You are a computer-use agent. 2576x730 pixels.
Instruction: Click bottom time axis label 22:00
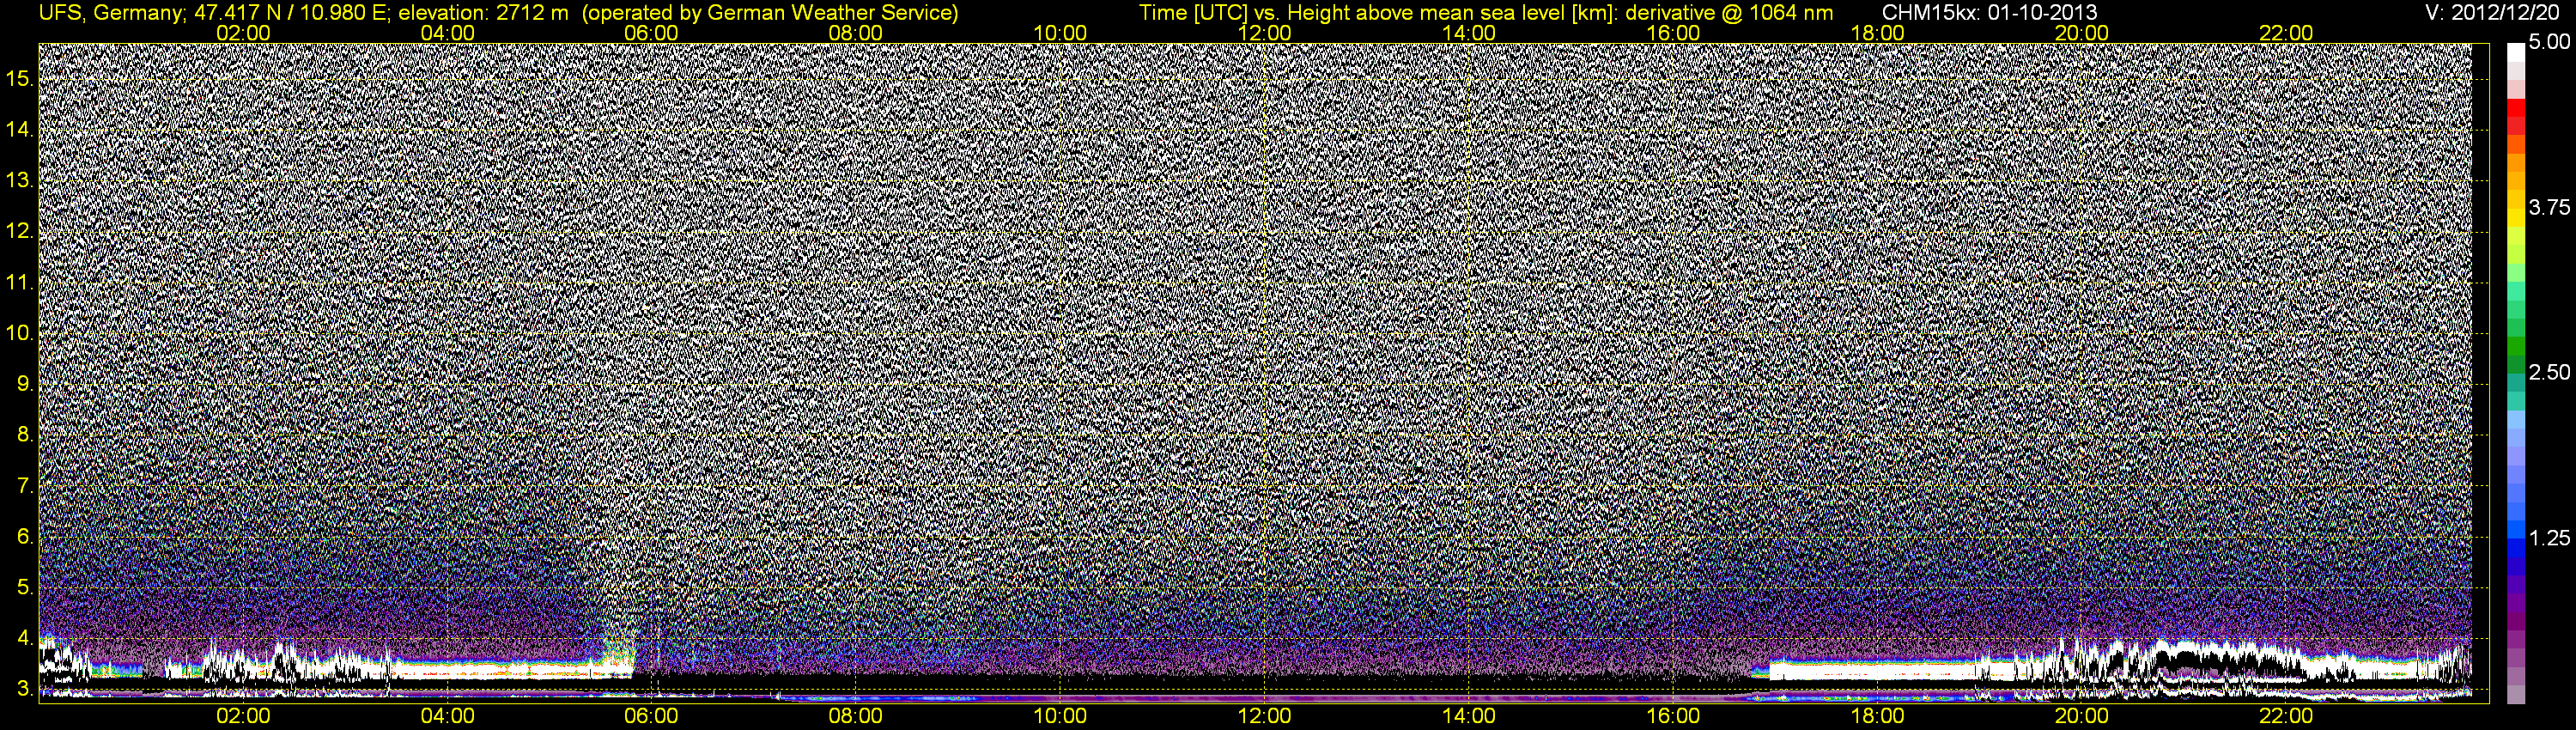click(x=2286, y=716)
